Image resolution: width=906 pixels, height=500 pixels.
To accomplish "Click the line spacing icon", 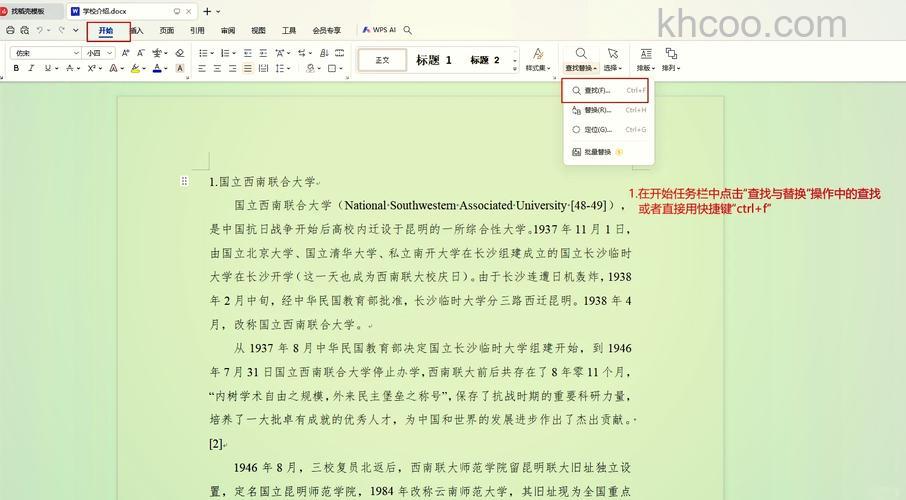I will tap(280, 68).
